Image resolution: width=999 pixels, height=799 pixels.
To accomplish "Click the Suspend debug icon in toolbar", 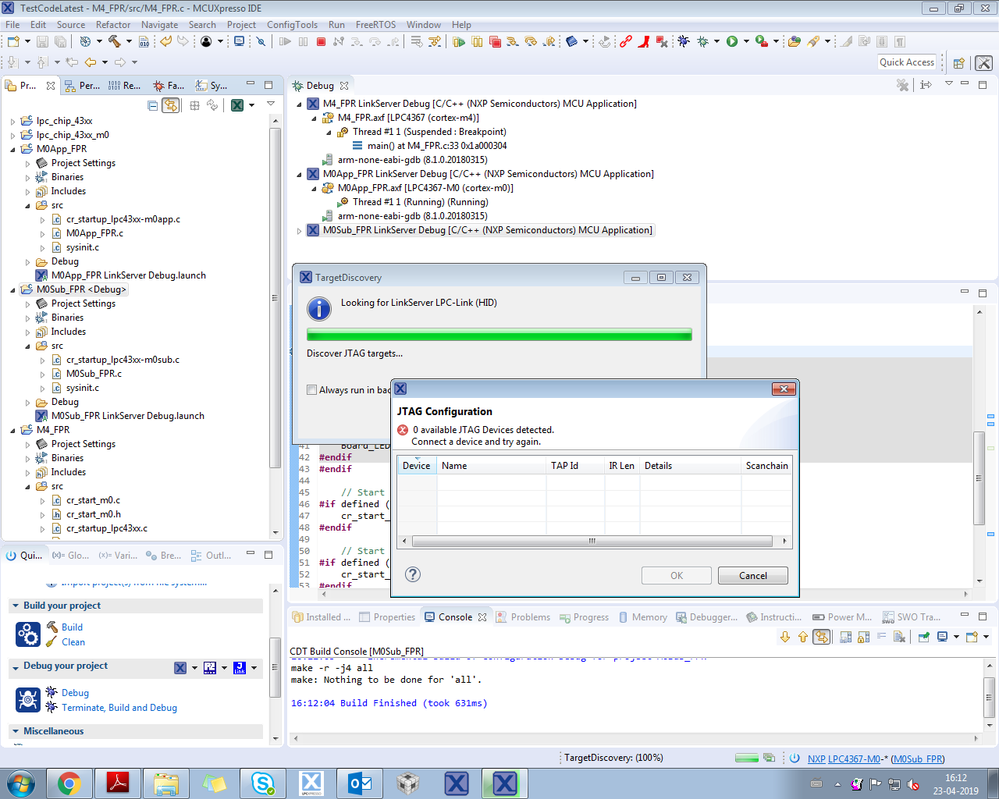I will (303, 41).
